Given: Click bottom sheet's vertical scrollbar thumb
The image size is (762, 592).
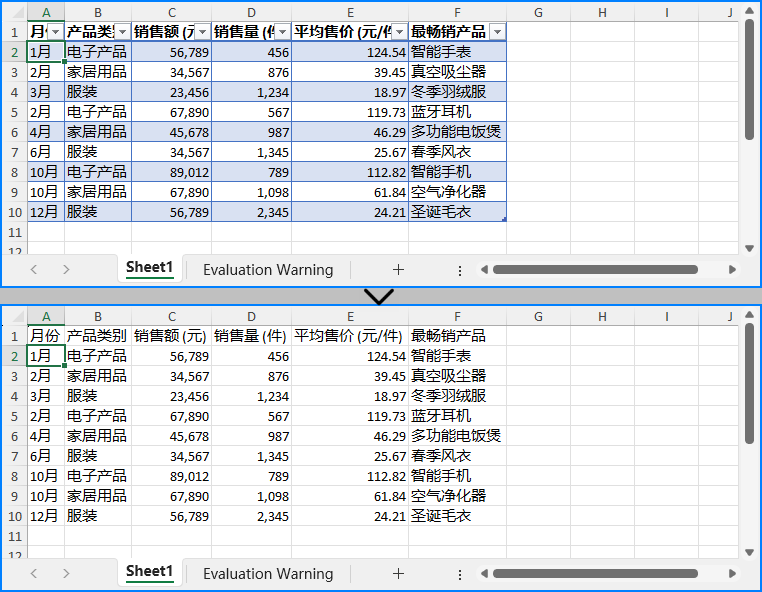Looking at the screenshot, I should coord(749,383).
